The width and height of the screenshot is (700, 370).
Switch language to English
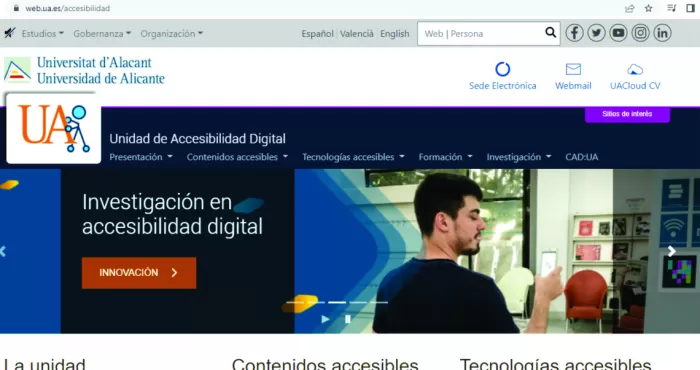click(x=395, y=33)
